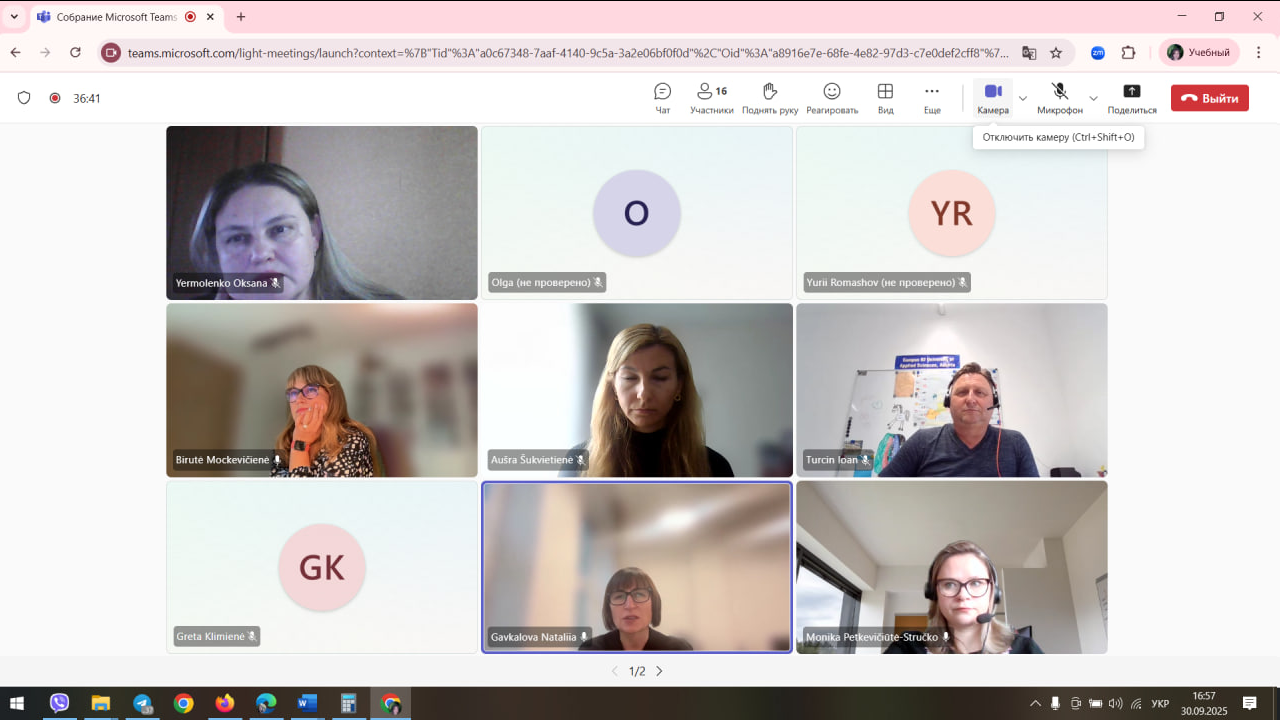Open the reactions menu

832,98
